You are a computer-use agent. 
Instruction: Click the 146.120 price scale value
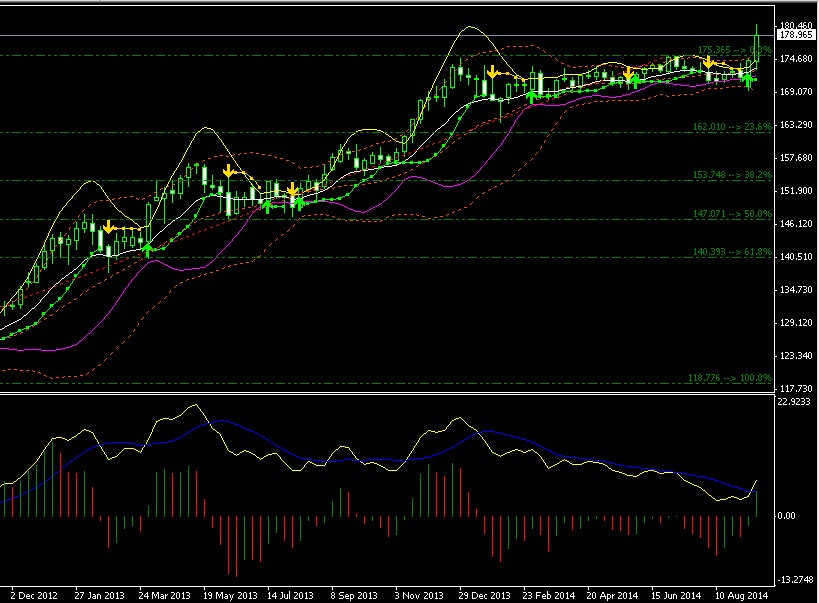(x=796, y=223)
